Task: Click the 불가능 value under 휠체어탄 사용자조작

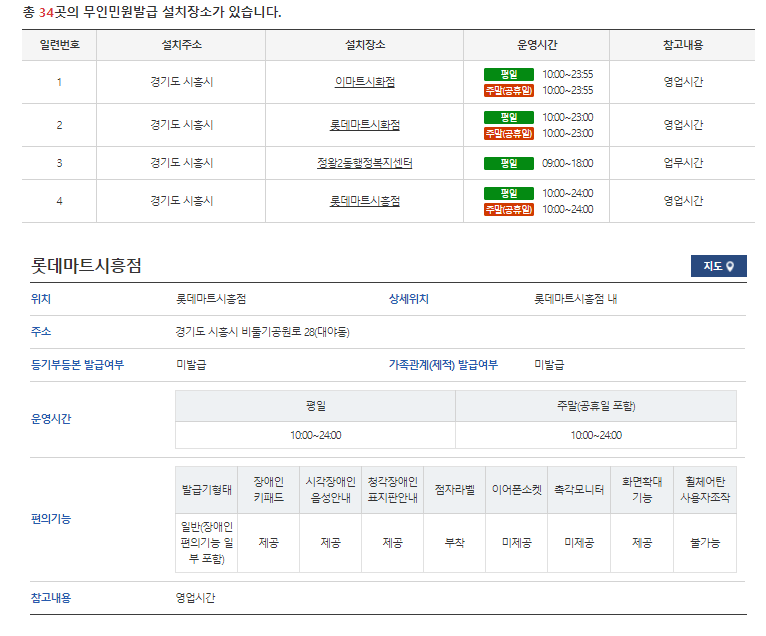Action: (x=705, y=543)
